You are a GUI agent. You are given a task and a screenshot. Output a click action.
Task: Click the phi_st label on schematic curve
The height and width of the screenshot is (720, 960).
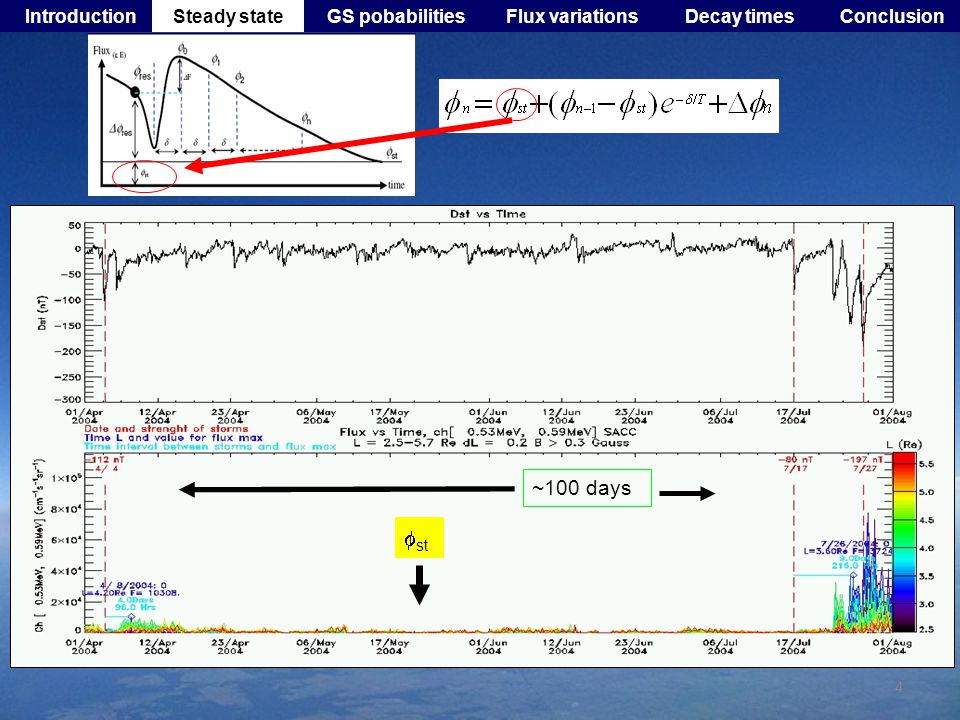coord(392,153)
